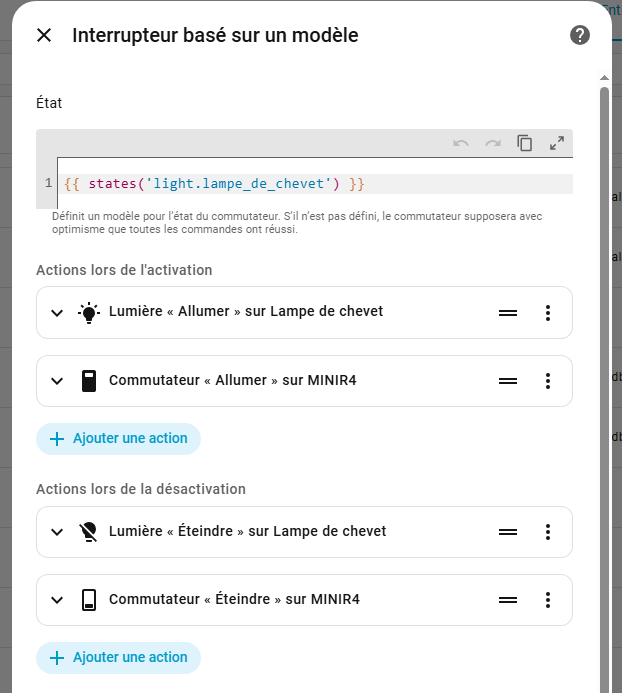Click inside the state template code field
This screenshot has width=622, height=693.
300,184
